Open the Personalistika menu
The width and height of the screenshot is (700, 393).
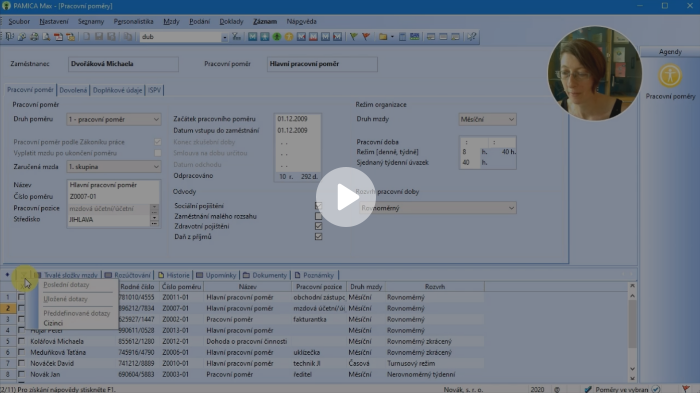click(133, 21)
